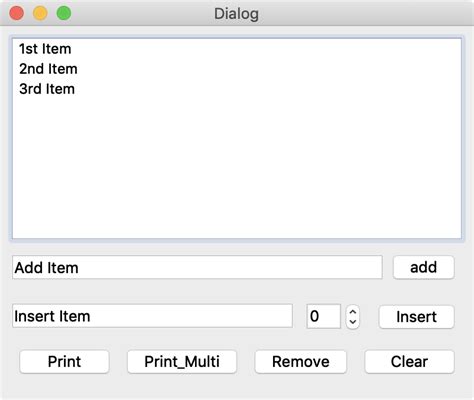
Task: Click the Print_Multi button
Action: pyautogui.click(x=182, y=362)
